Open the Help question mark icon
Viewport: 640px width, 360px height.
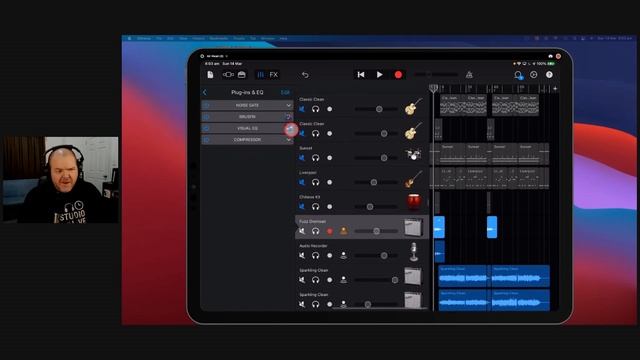tap(549, 75)
